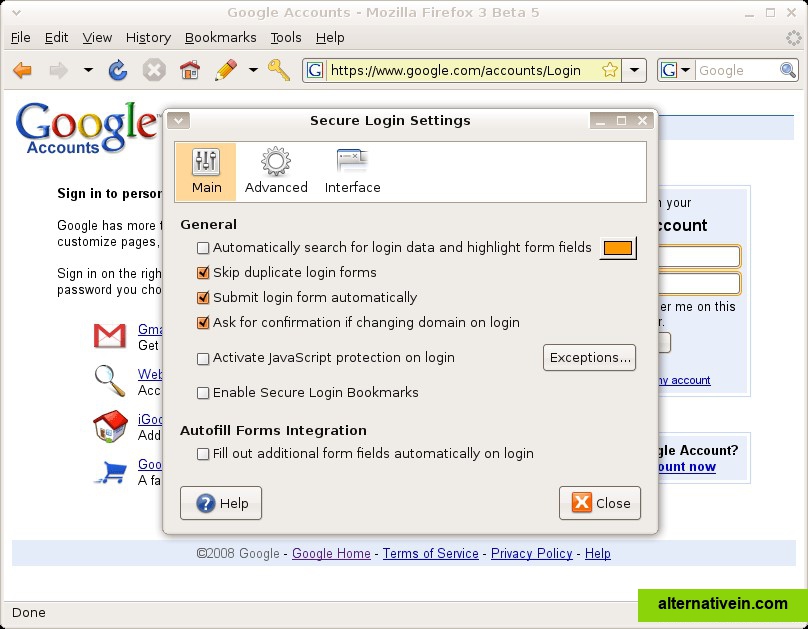Image resolution: width=808 pixels, height=629 pixels.
Task: Enable Secure Login Bookmarks checkbox
Action: (x=203, y=393)
